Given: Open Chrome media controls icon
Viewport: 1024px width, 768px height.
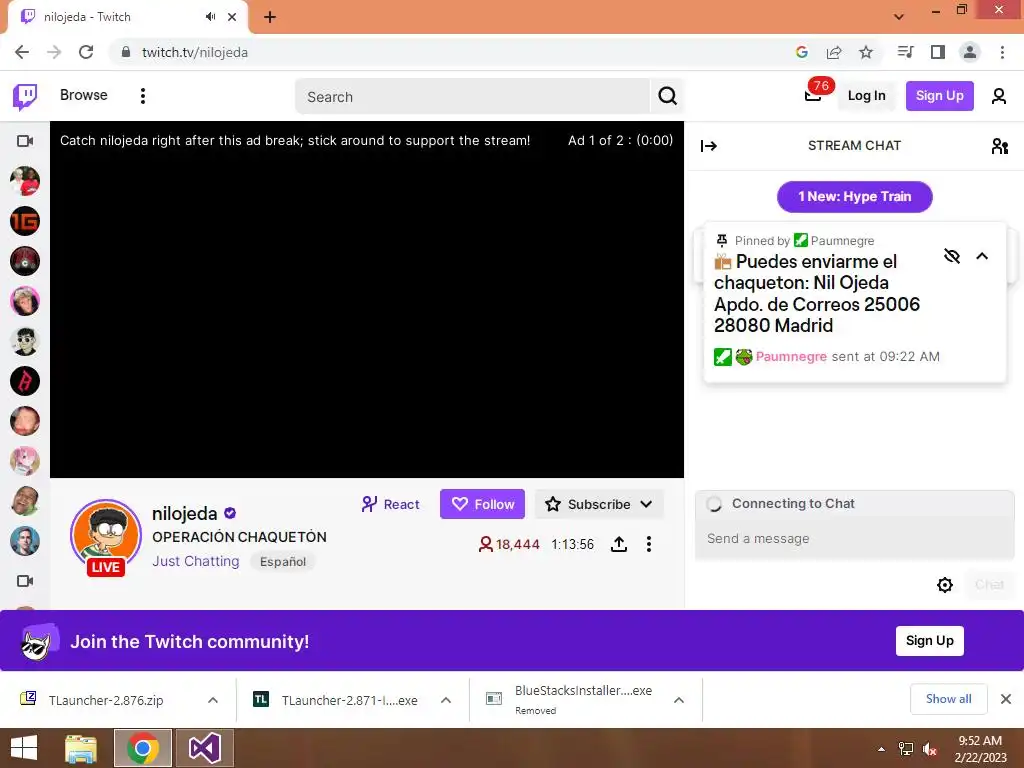Looking at the screenshot, I should click(905, 52).
